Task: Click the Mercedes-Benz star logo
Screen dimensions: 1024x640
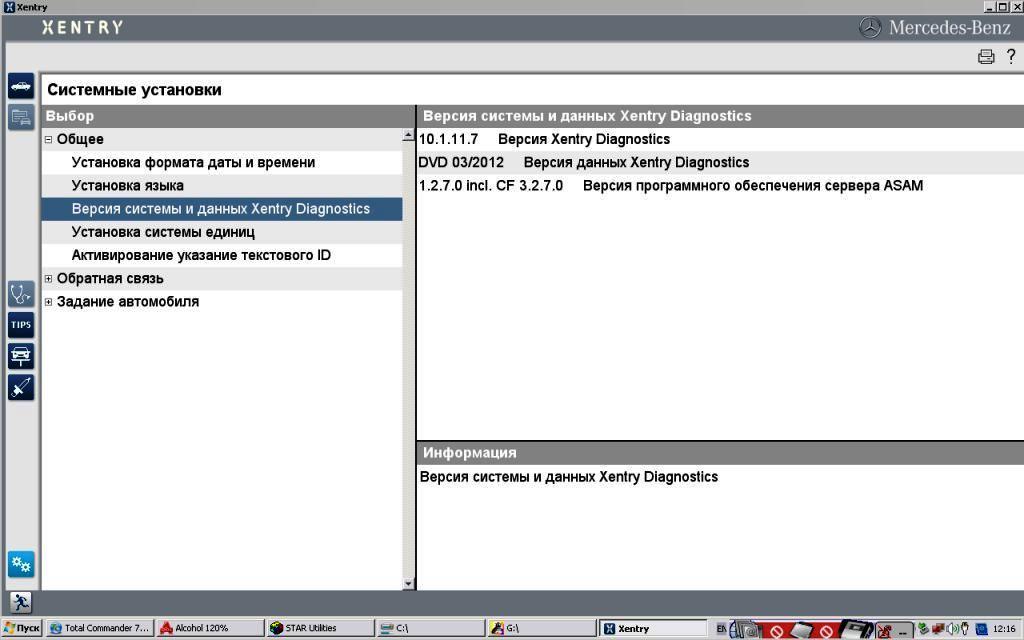Action: pyautogui.click(x=870, y=27)
